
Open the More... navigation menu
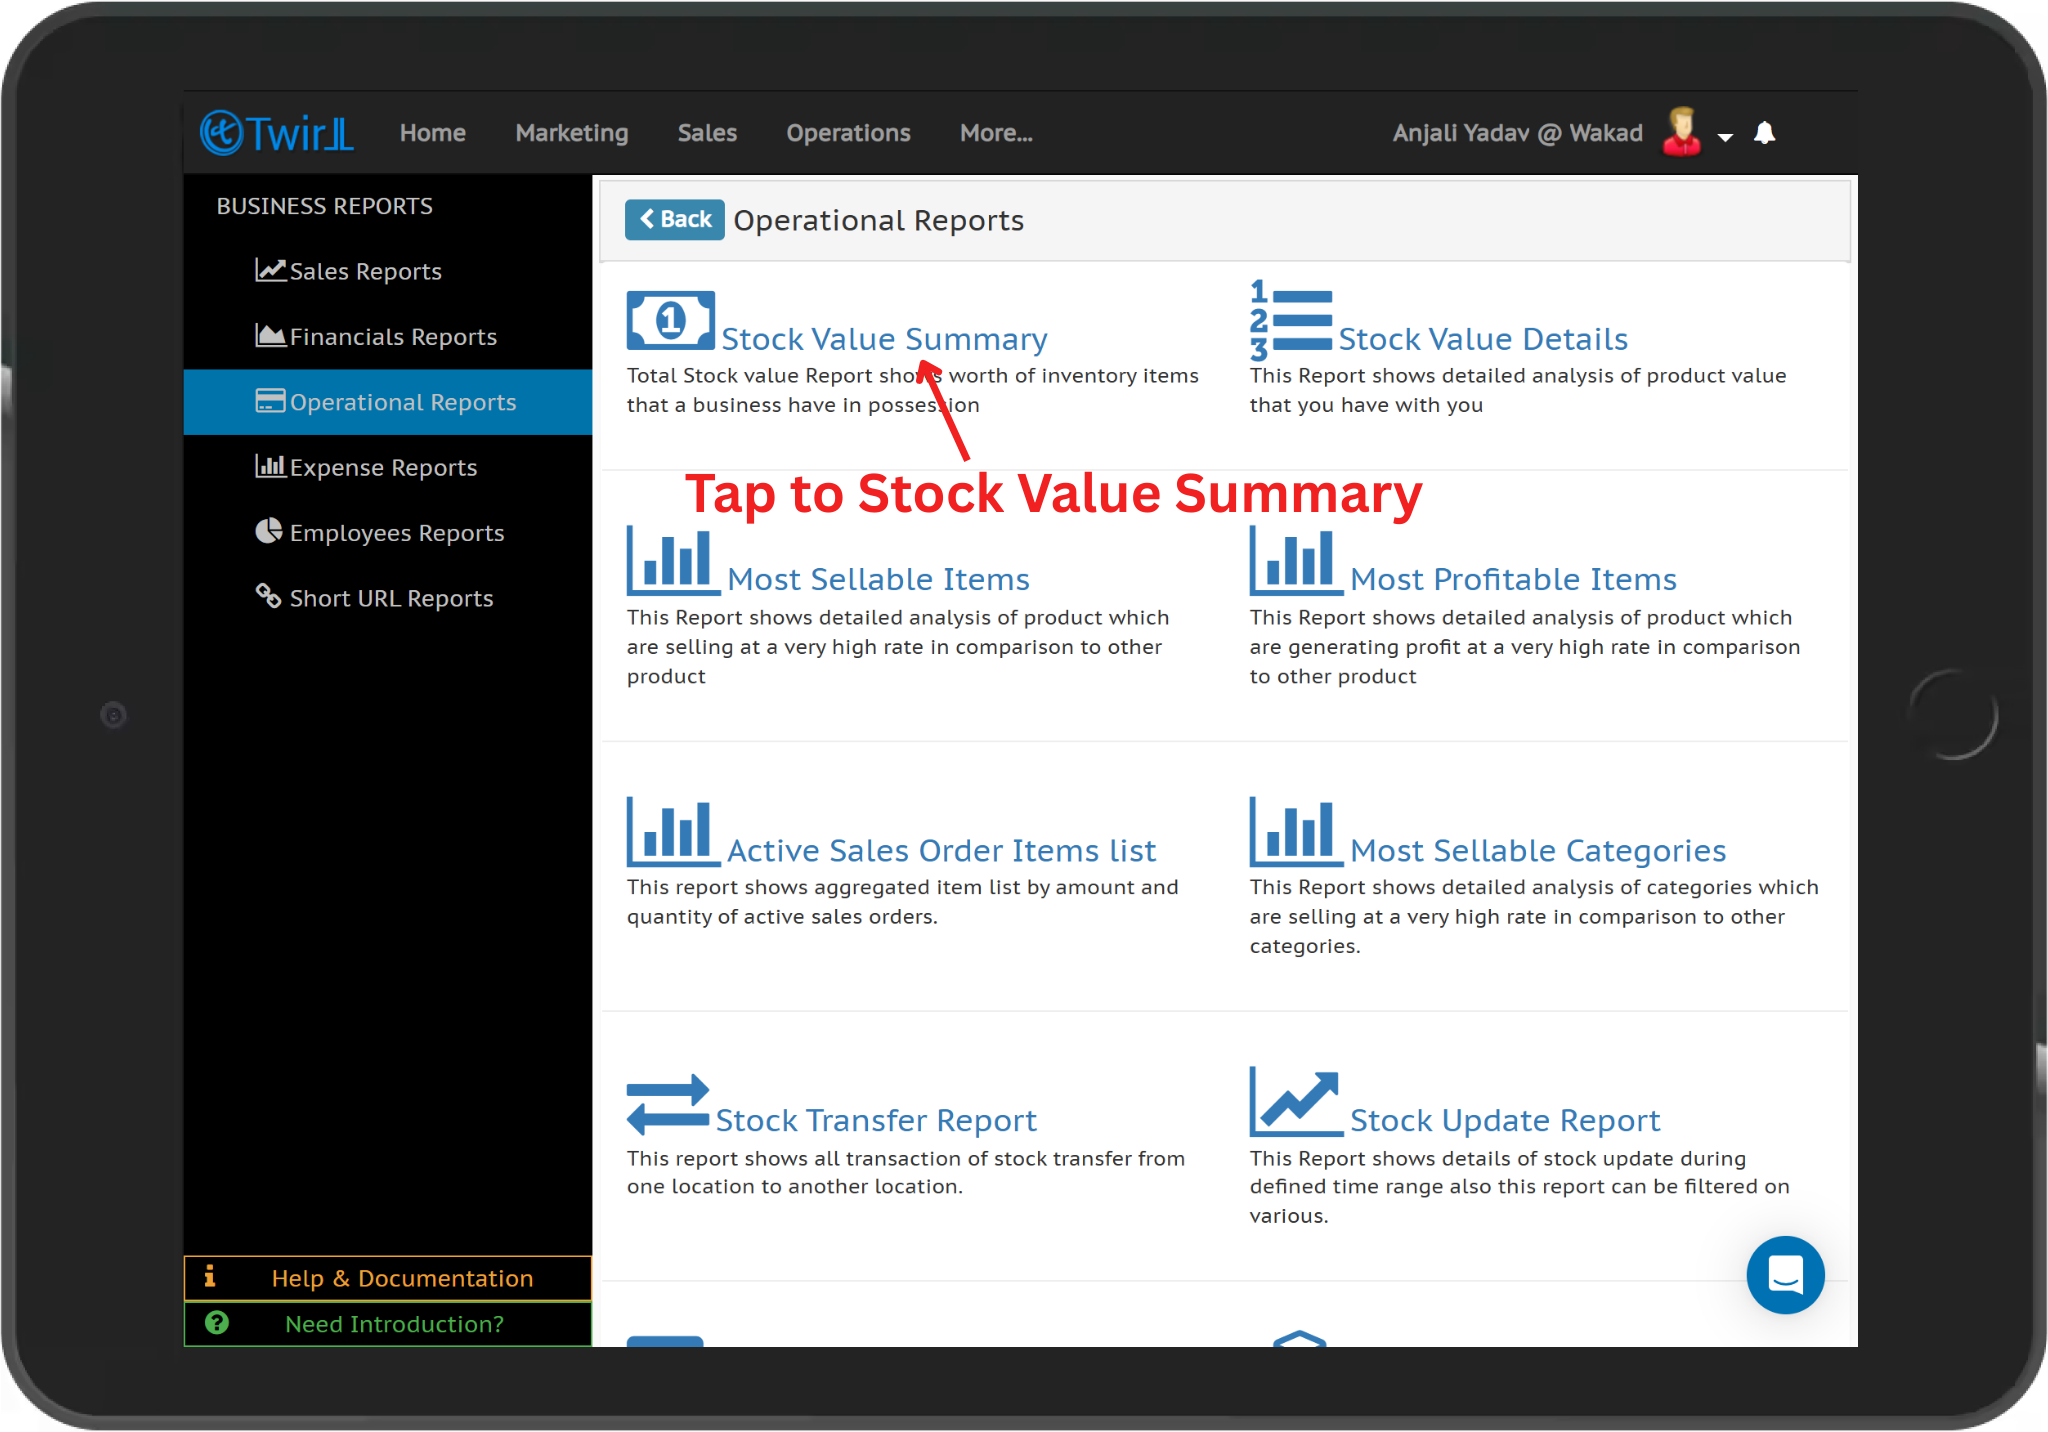coord(996,133)
